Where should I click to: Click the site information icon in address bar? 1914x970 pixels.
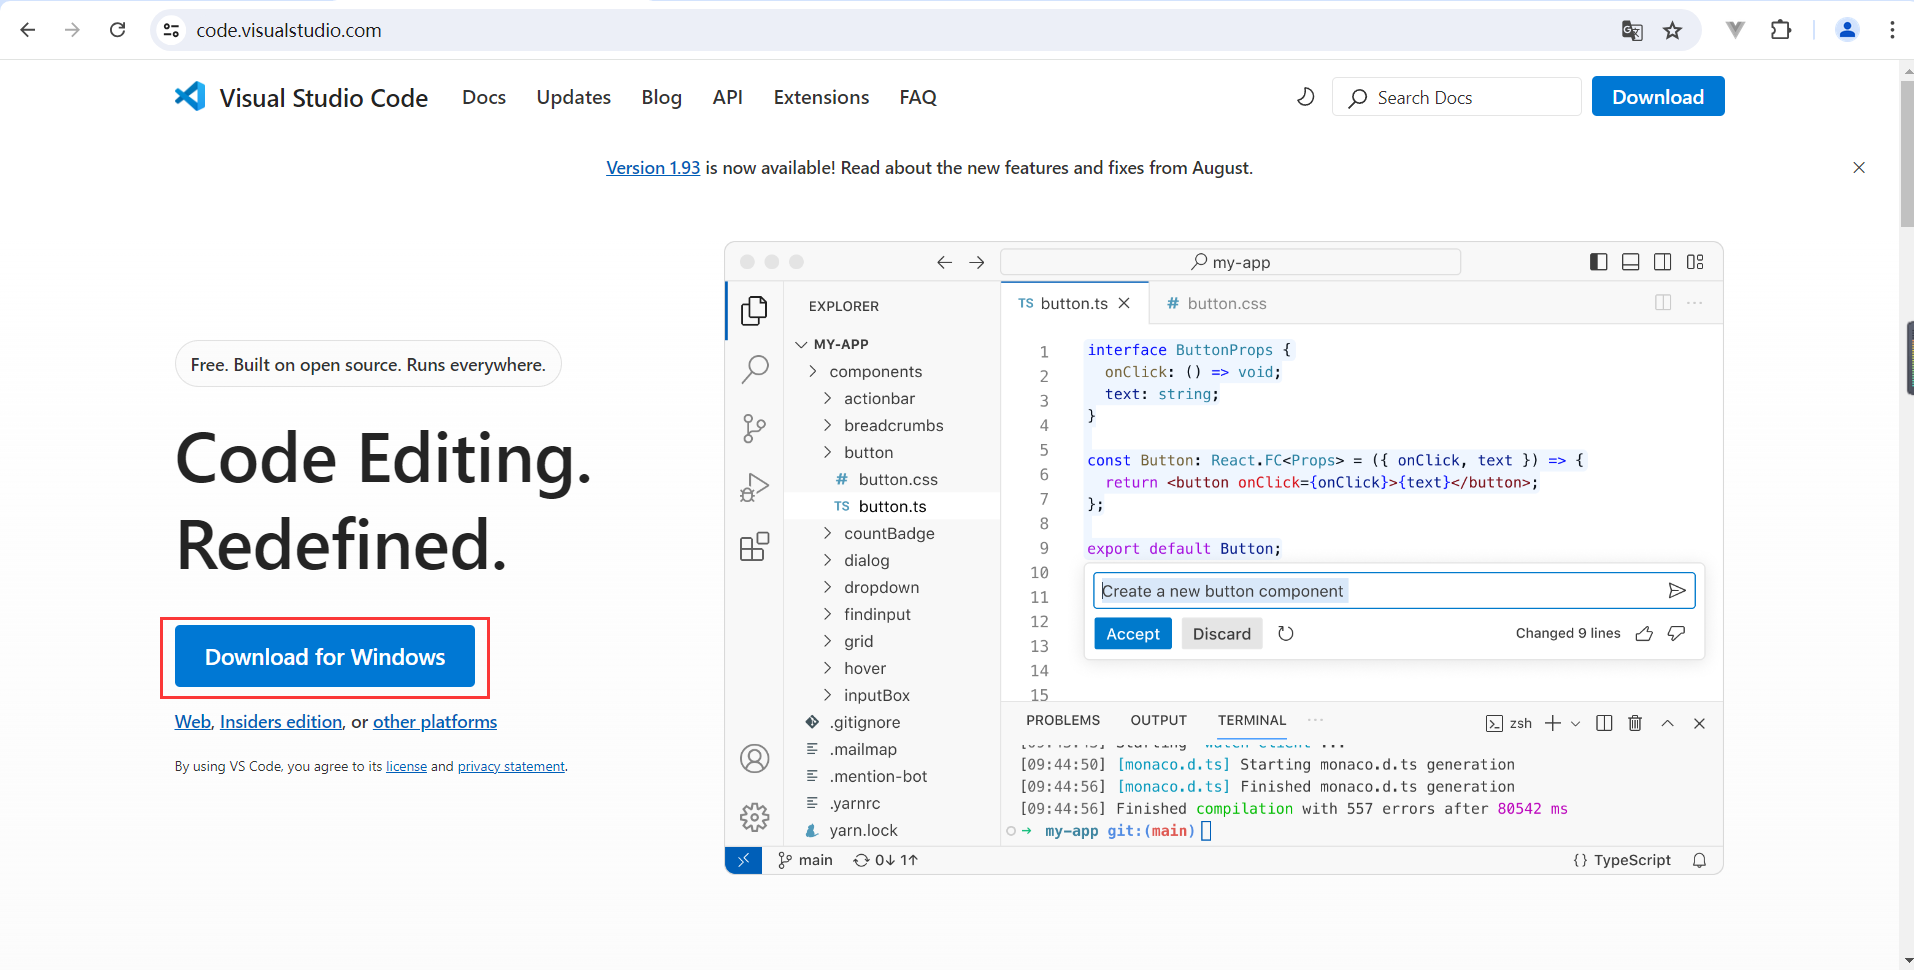[172, 30]
